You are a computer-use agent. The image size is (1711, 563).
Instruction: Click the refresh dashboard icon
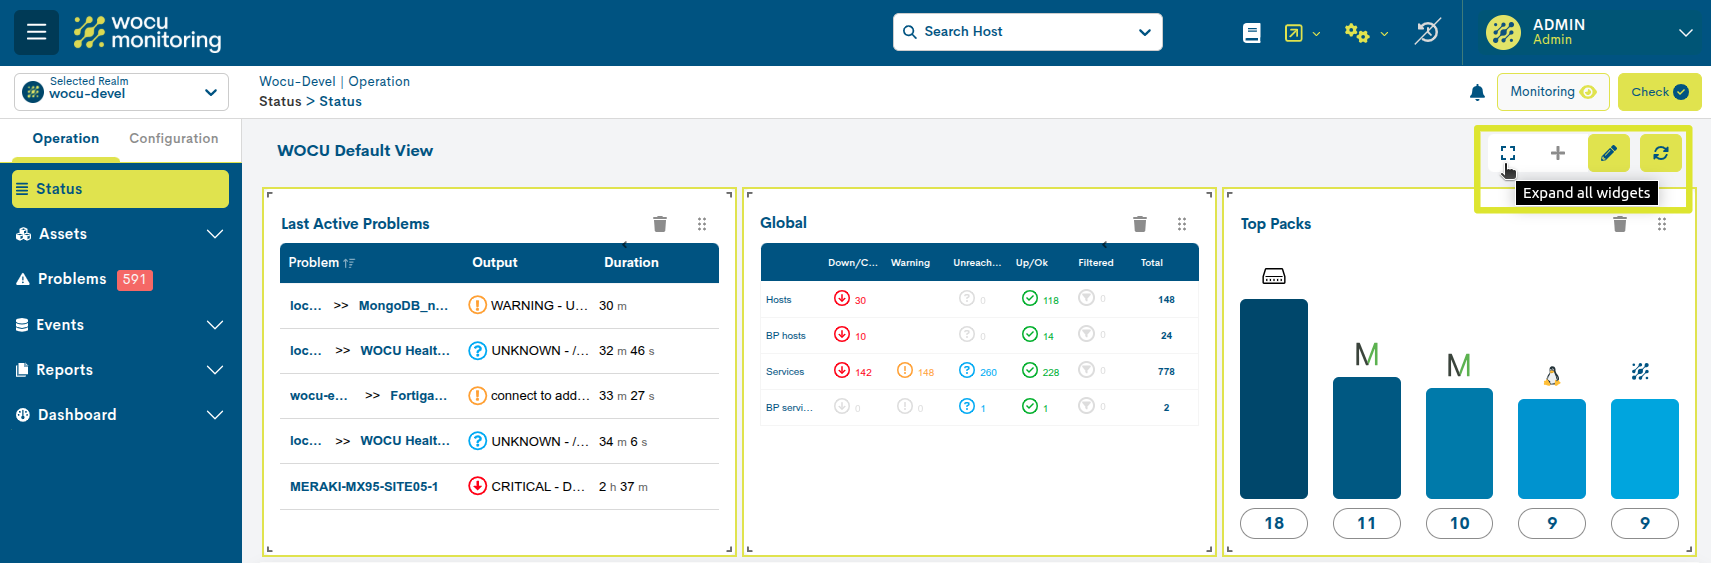click(x=1660, y=153)
